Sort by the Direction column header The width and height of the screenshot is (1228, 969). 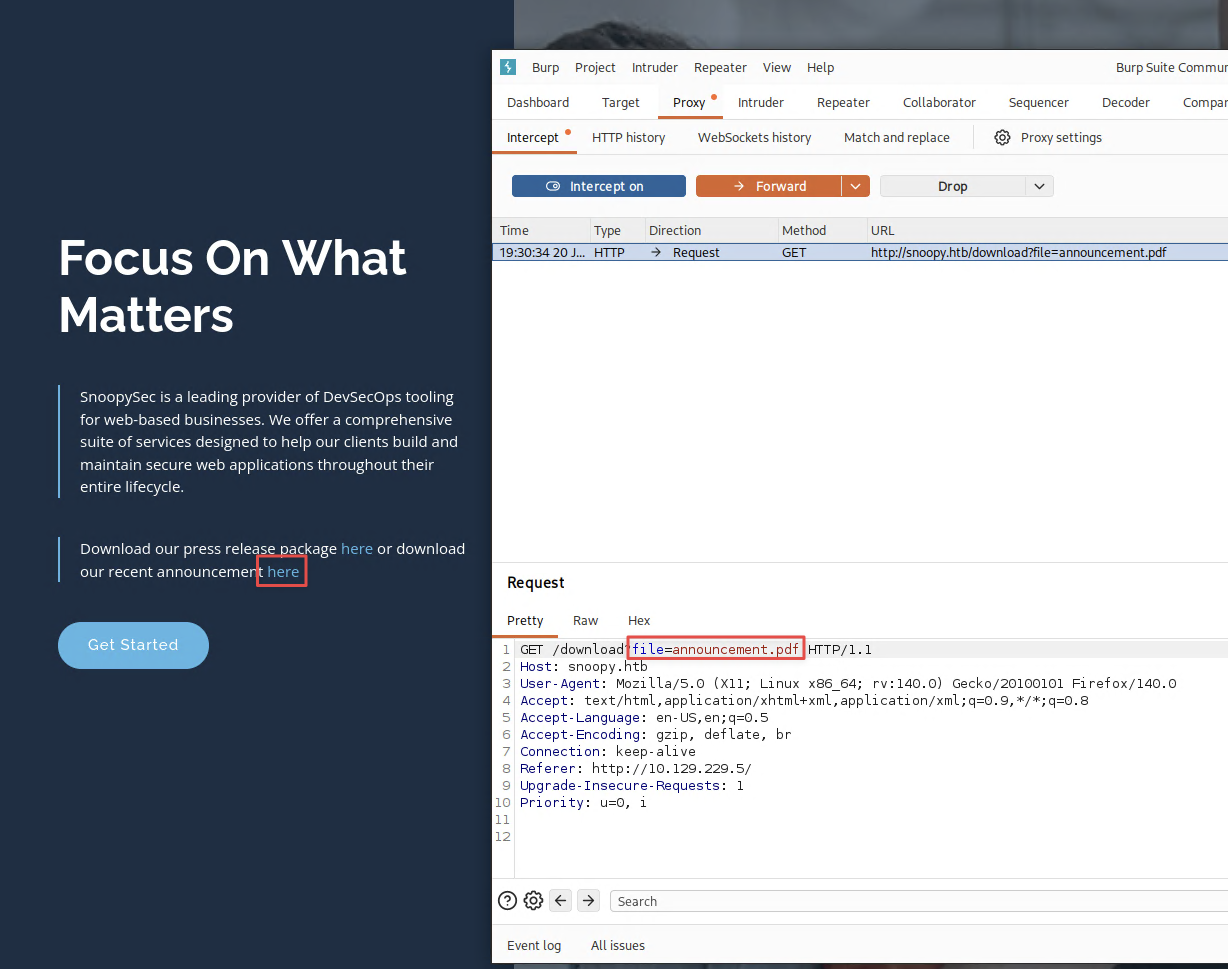pyautogui.click(x=711, y=230)
